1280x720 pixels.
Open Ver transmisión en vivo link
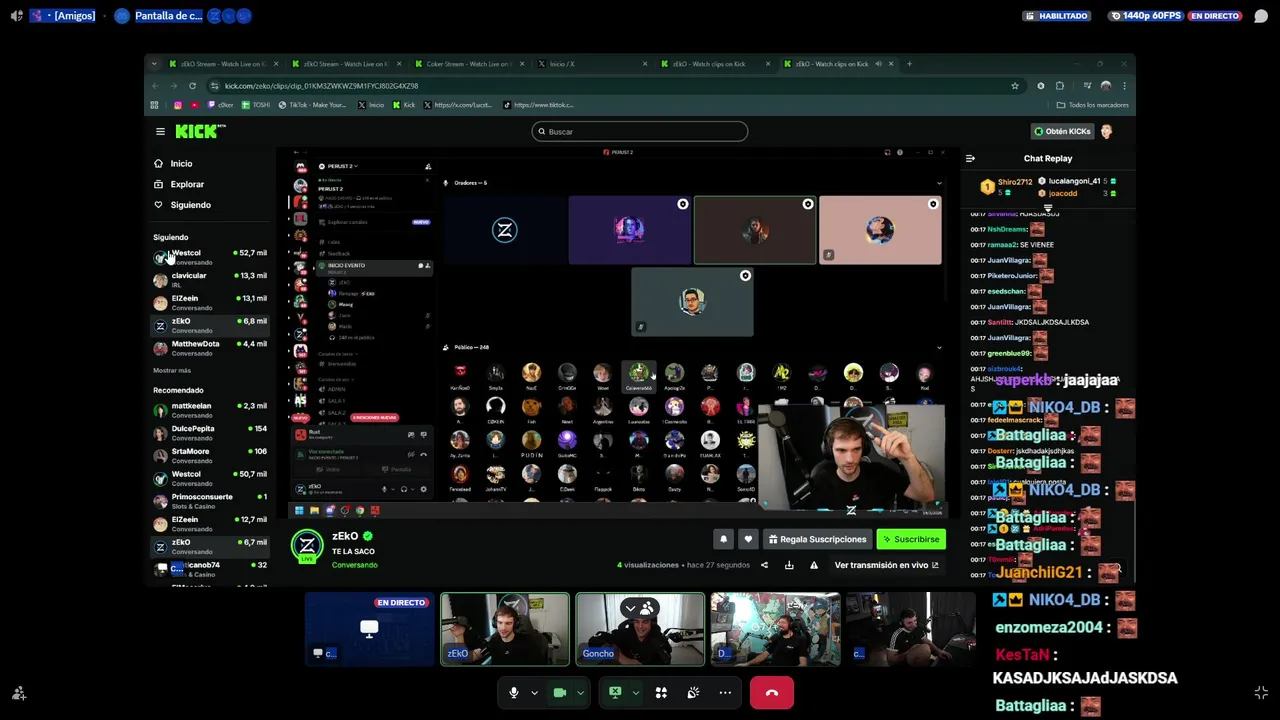point(887,565)
